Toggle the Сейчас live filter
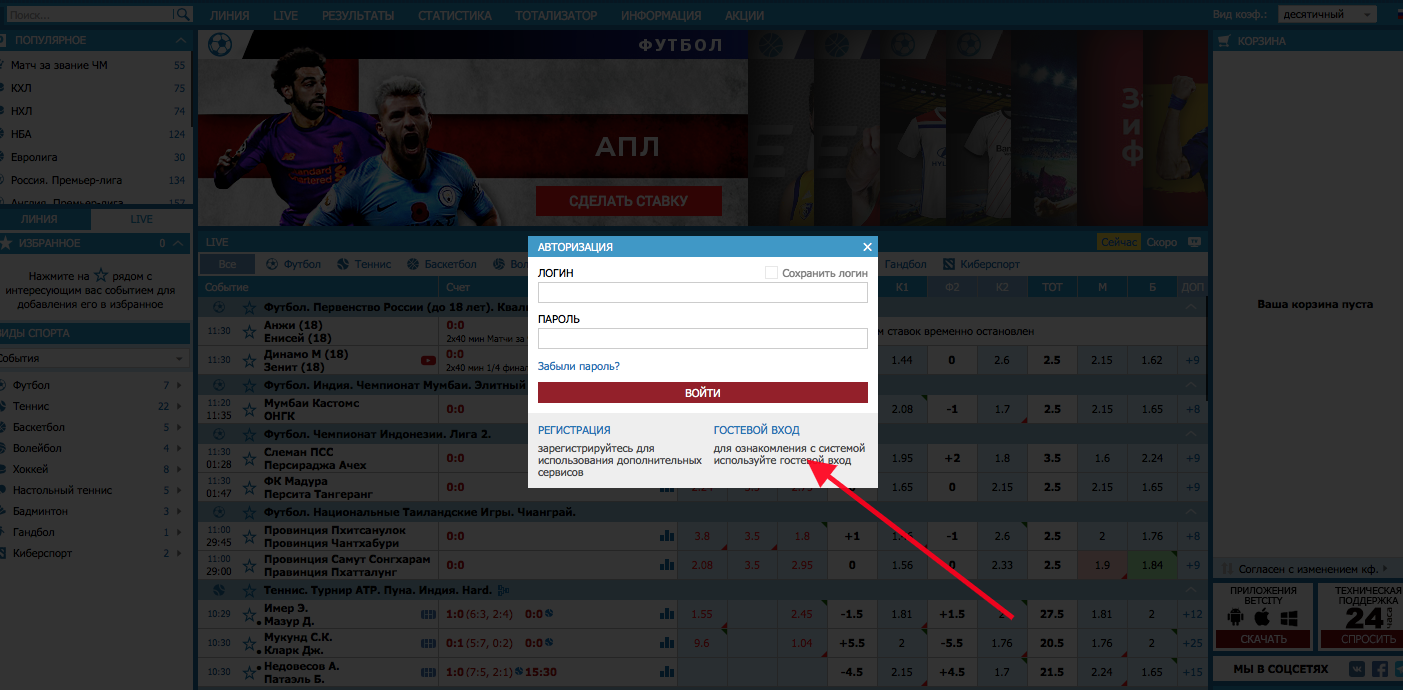1403x690 pixels. pyautogui.click(x=1119, y=242)
